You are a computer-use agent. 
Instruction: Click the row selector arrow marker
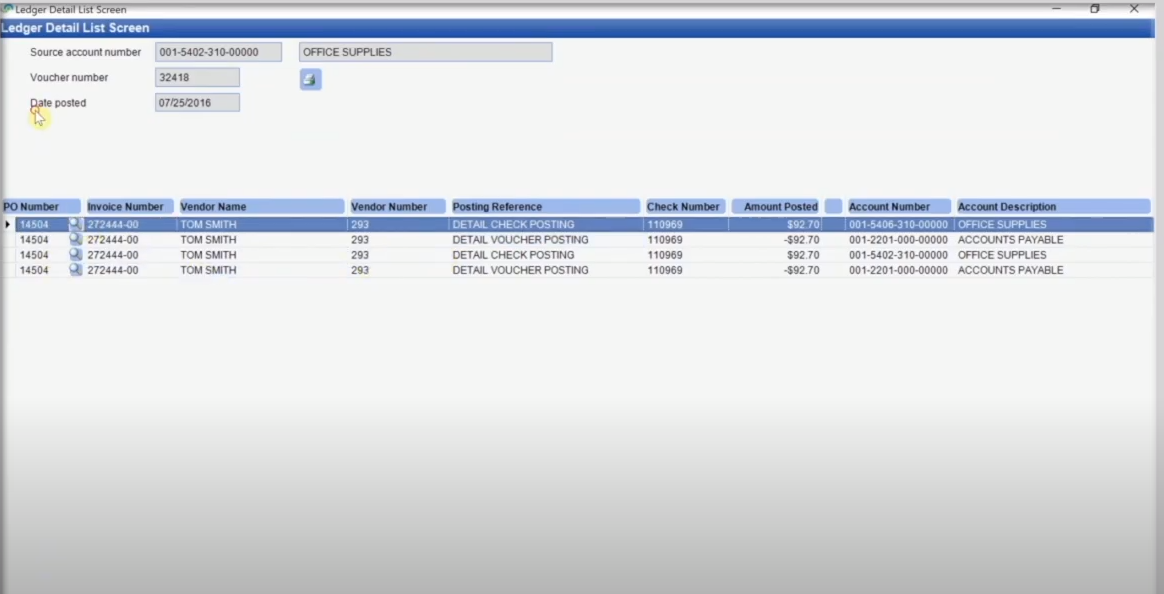(x=7, y=224)
